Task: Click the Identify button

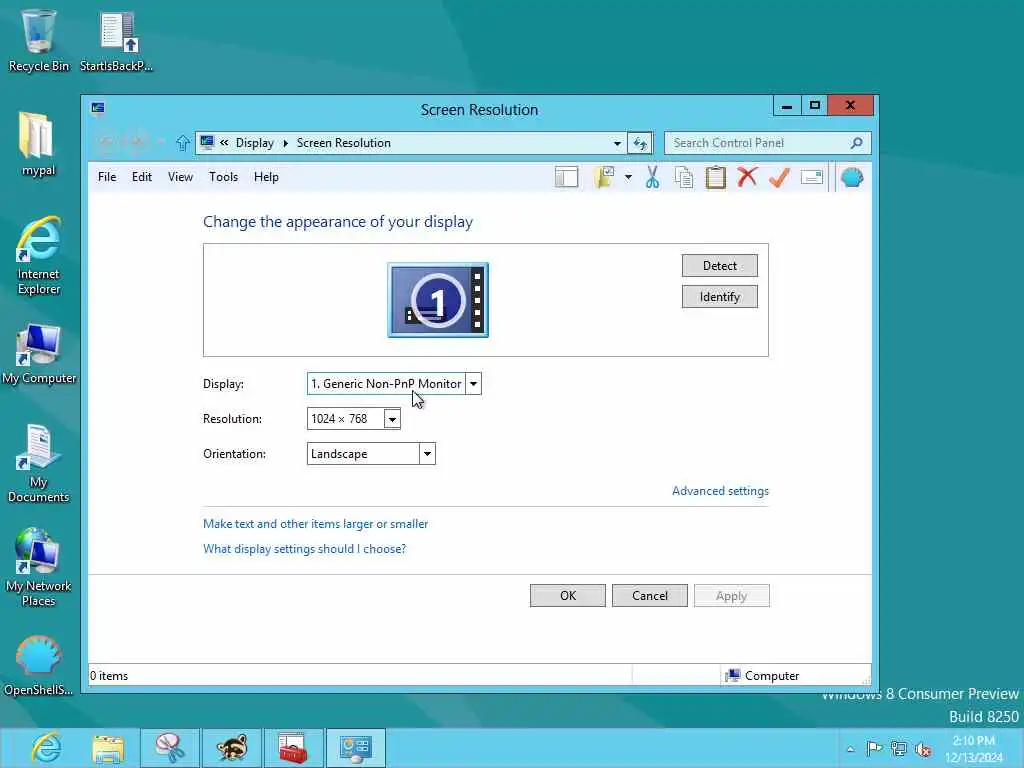Action: click(720, 296)
